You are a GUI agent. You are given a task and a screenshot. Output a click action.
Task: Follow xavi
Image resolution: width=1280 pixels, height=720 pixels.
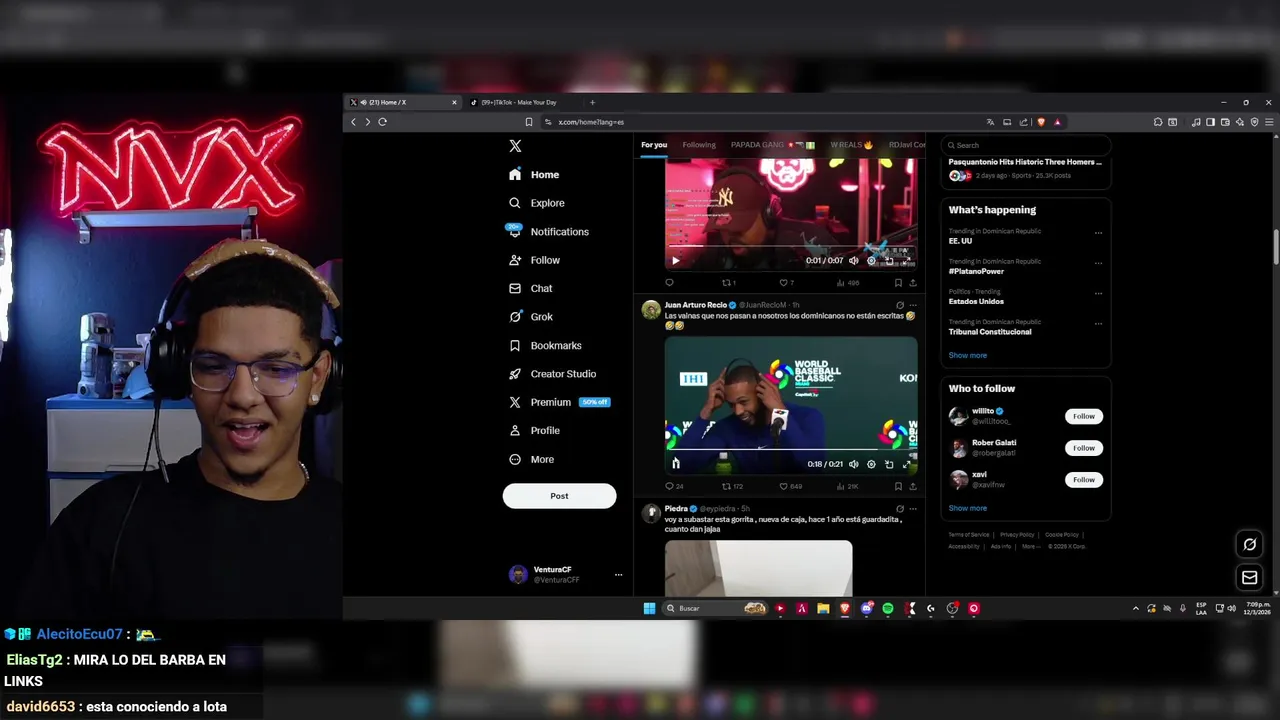point(1084,480)
